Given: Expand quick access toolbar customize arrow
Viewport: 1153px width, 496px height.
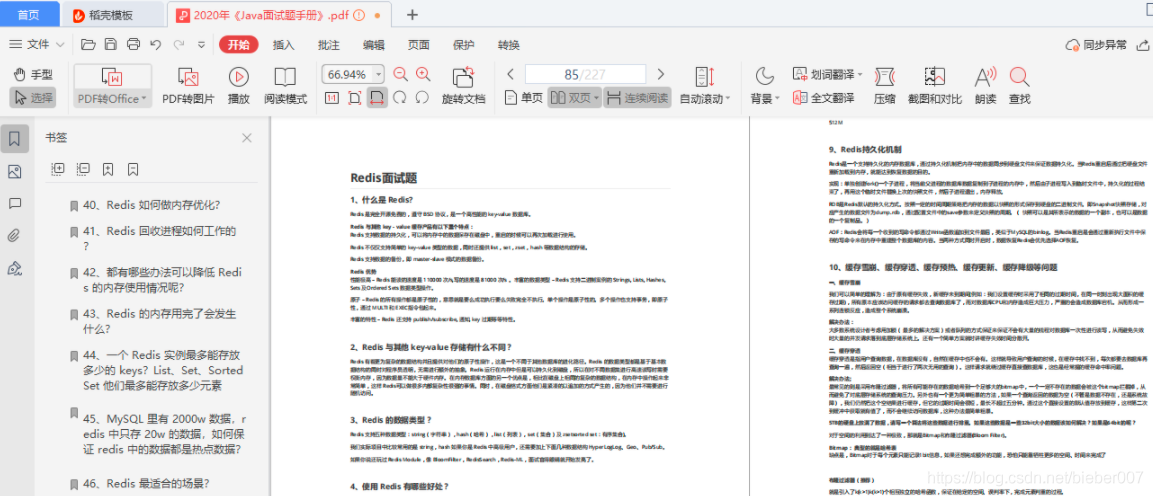Looking at the screenshot, I should pos(202,44).
